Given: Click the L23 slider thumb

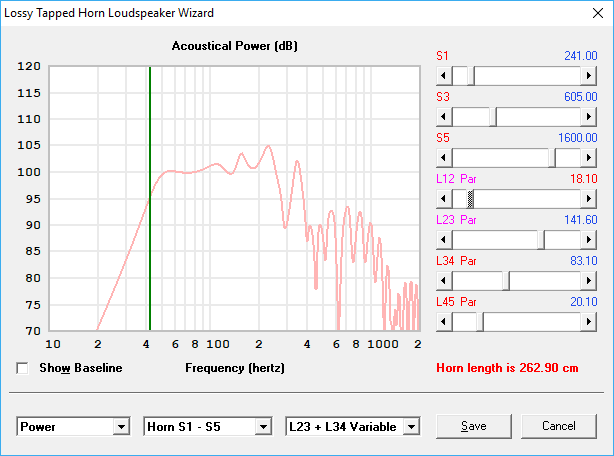Looking at the screenshot, I should pyautogui.click(x=541, y=239).
